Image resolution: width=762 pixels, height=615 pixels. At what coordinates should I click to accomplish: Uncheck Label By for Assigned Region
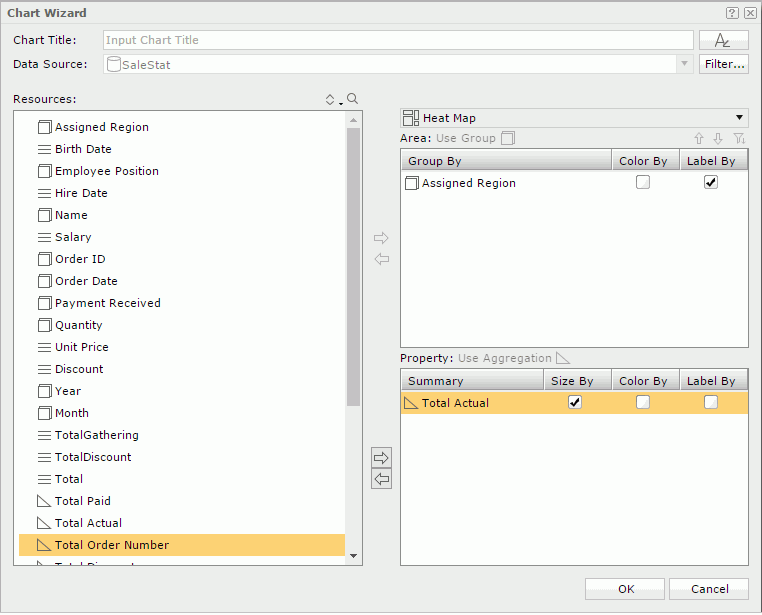[711, 182]
